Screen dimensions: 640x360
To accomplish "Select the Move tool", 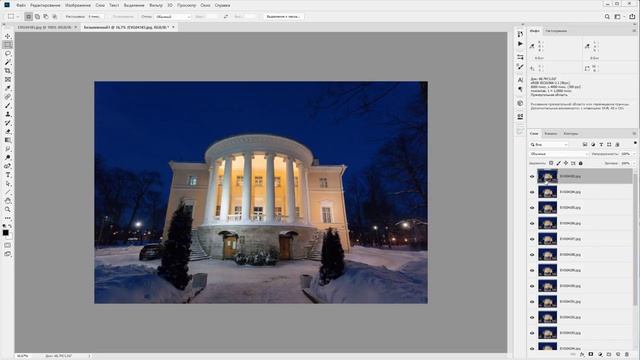I will (x=8, y=36).
